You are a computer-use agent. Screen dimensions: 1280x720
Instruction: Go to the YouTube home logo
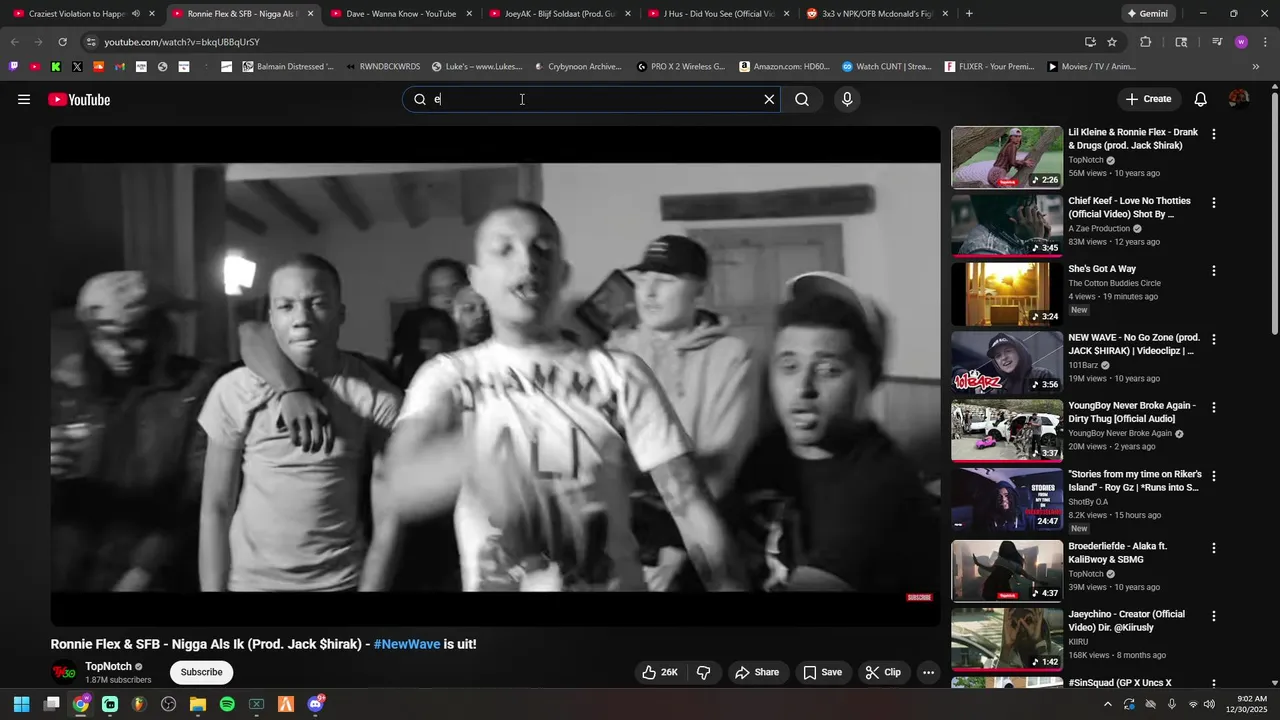pyautogui.click(x=79, y=99)
